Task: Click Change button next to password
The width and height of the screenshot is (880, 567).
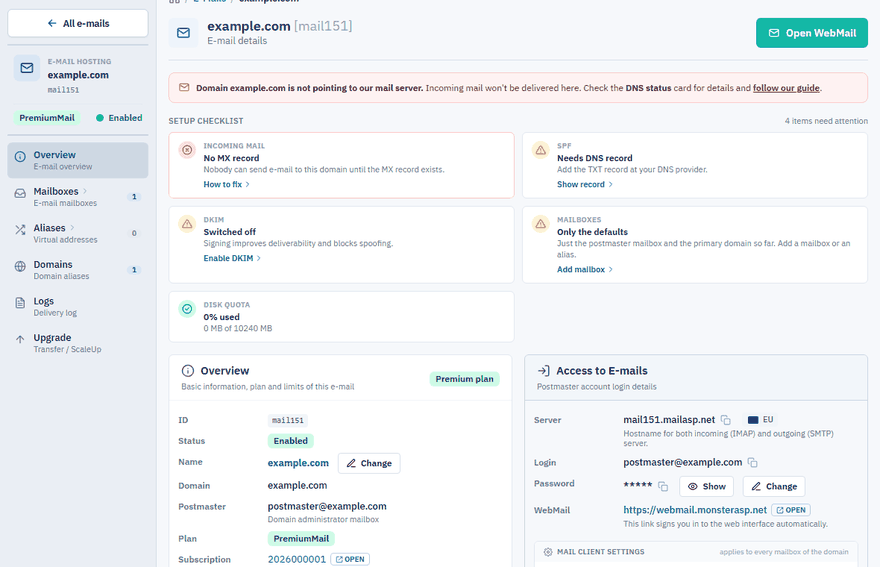Action: 774,486
